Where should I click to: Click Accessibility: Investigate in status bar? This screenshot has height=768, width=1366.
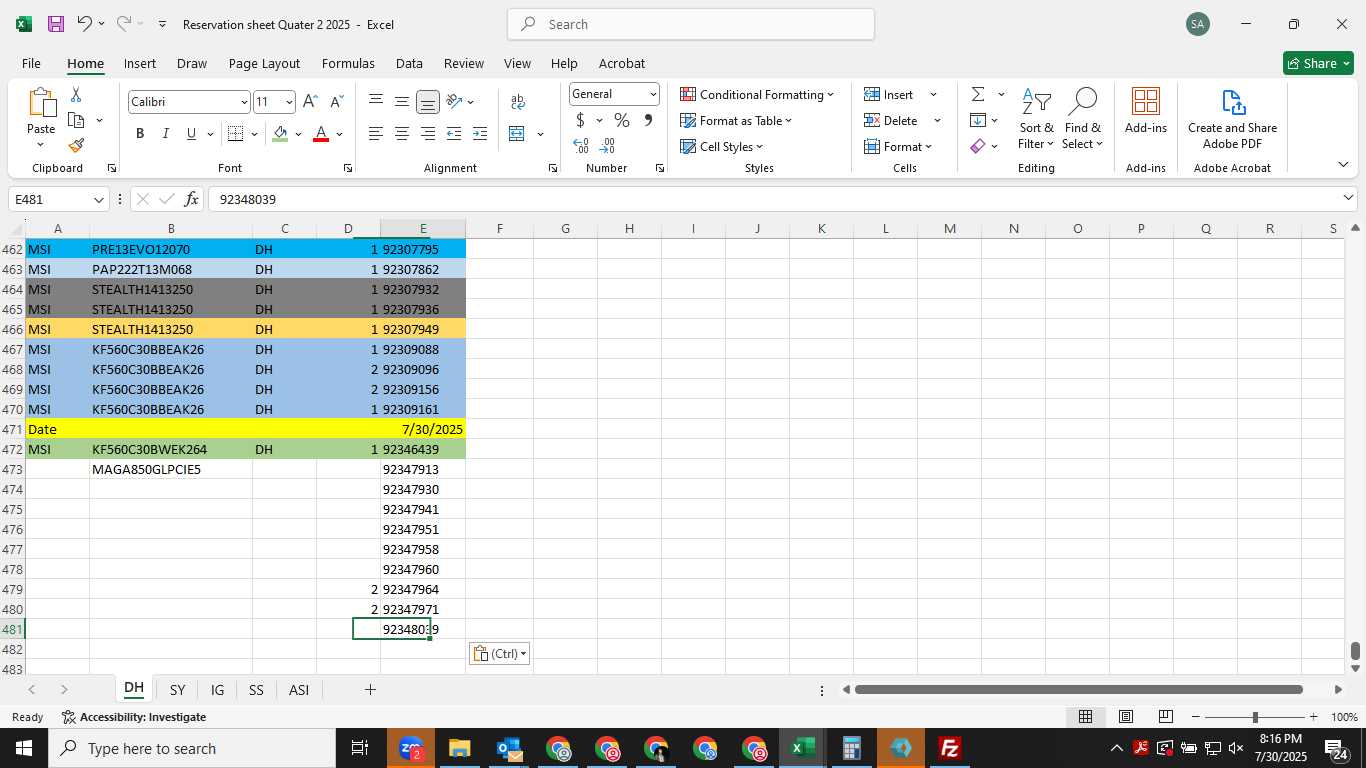[134, 717]
